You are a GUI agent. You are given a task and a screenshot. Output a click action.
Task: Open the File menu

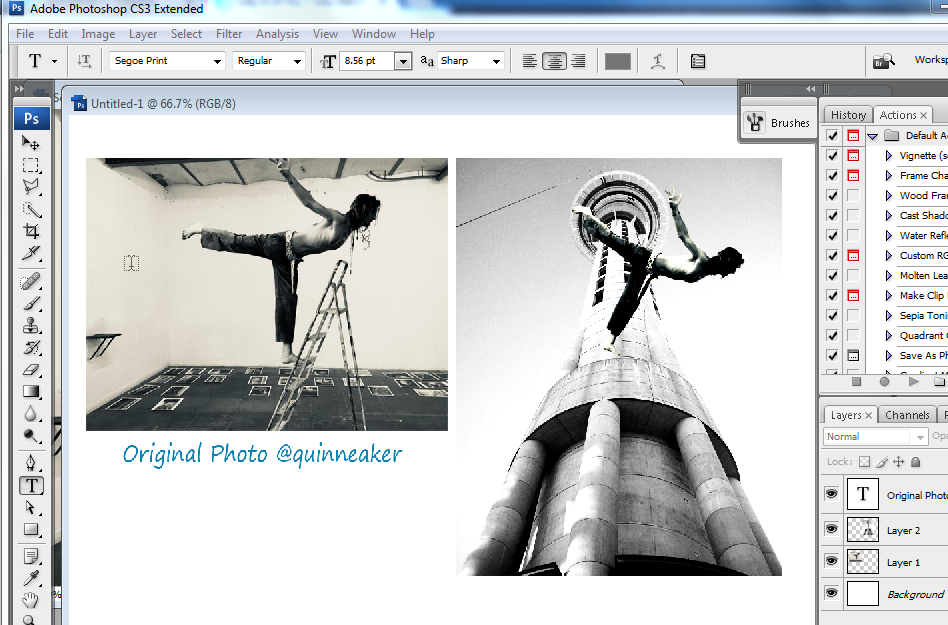pos(25,34)
